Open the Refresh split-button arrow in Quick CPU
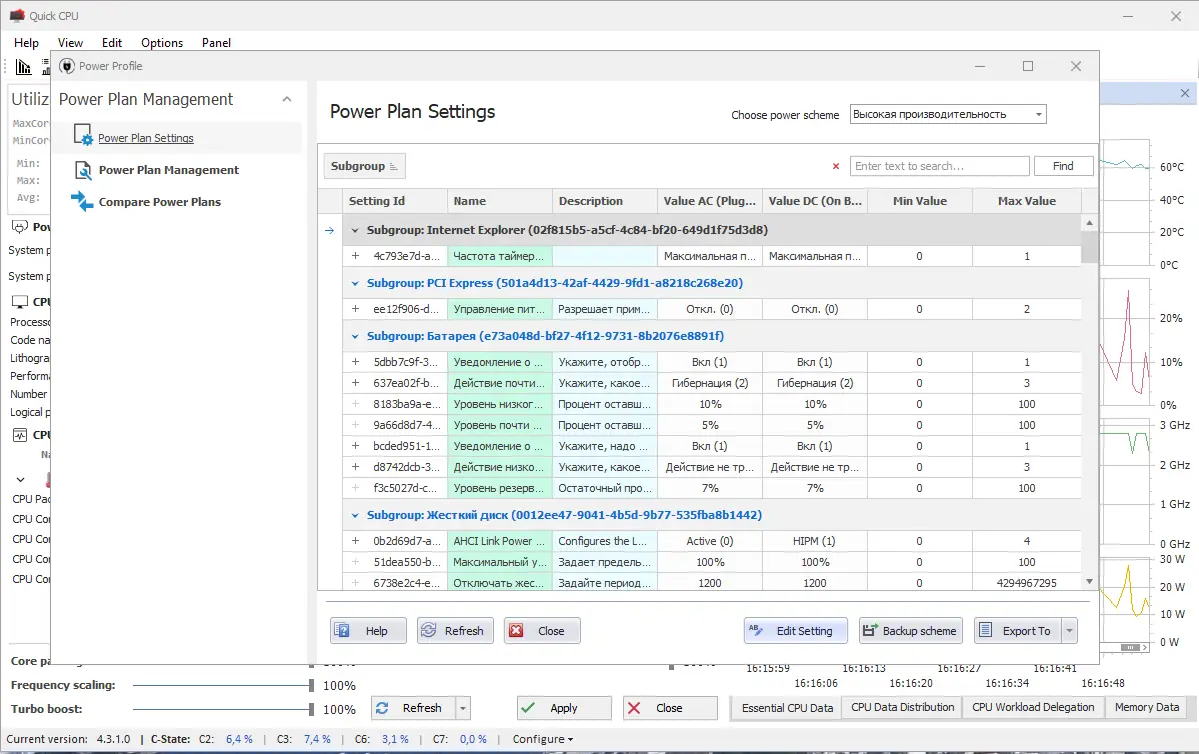Image resolution: width=1199 pixels, height=754 pixels. coord(463,709)
